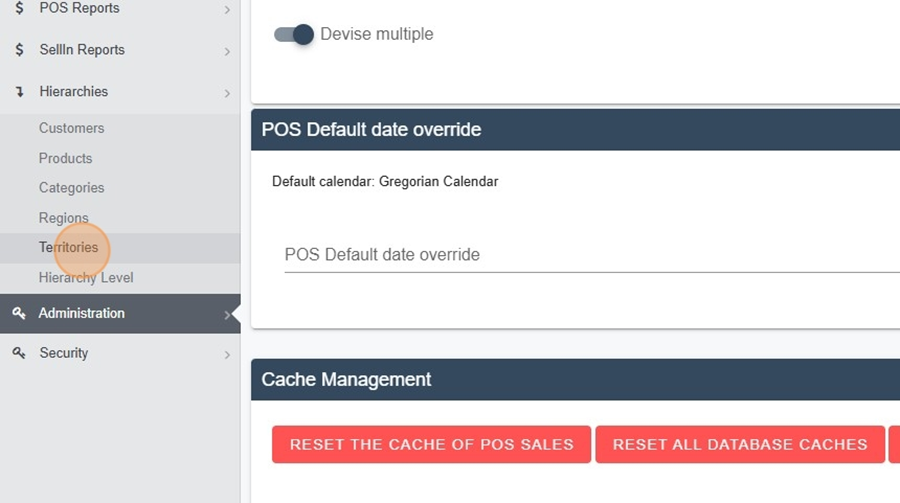This screenshot has height=503, width=900.
Task: Click the key icon beside Security
Action: [x=19, y=353]
